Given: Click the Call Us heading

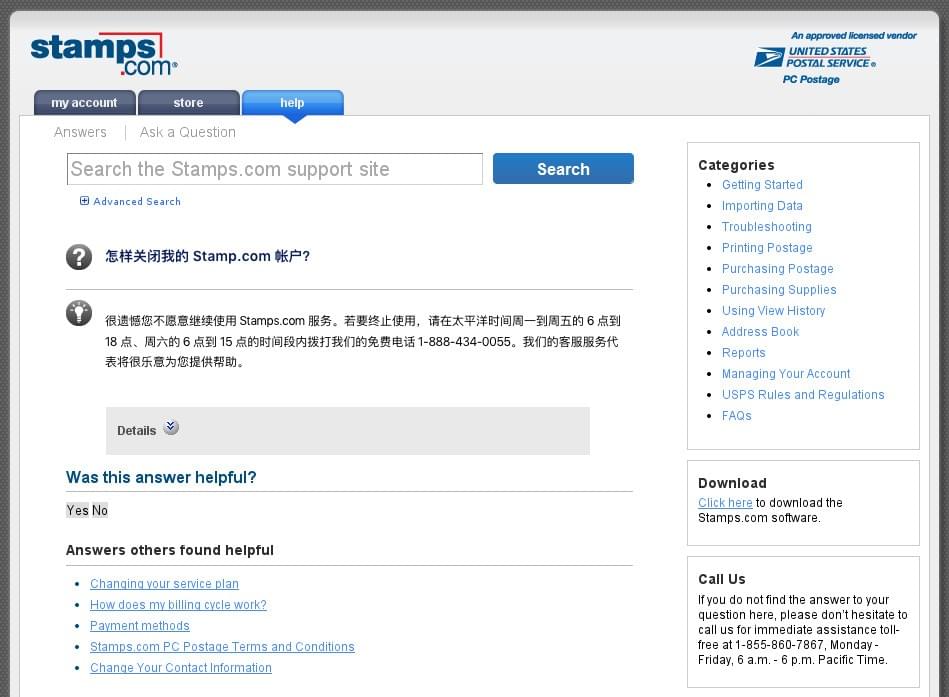Looking at the screenshot, I should [x=721, y=579].
